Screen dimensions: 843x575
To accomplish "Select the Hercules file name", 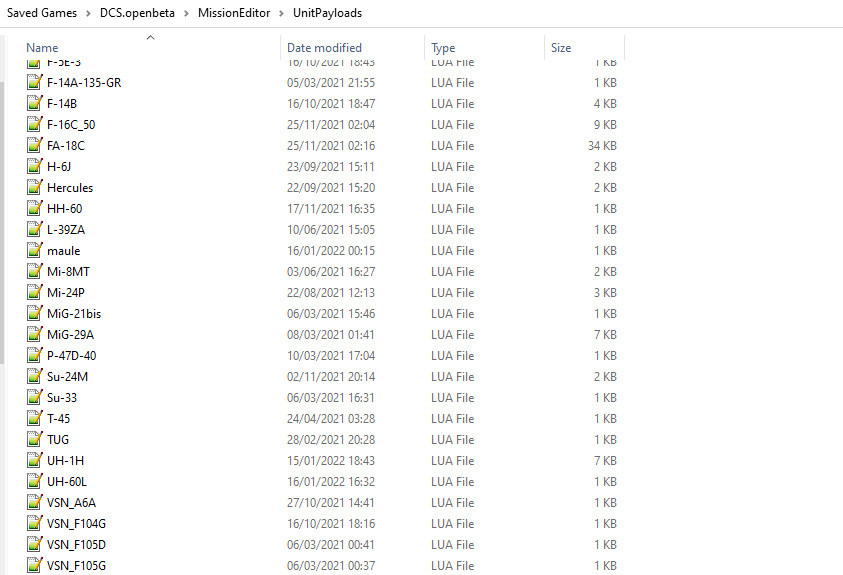I will click(x=70, y=188).
